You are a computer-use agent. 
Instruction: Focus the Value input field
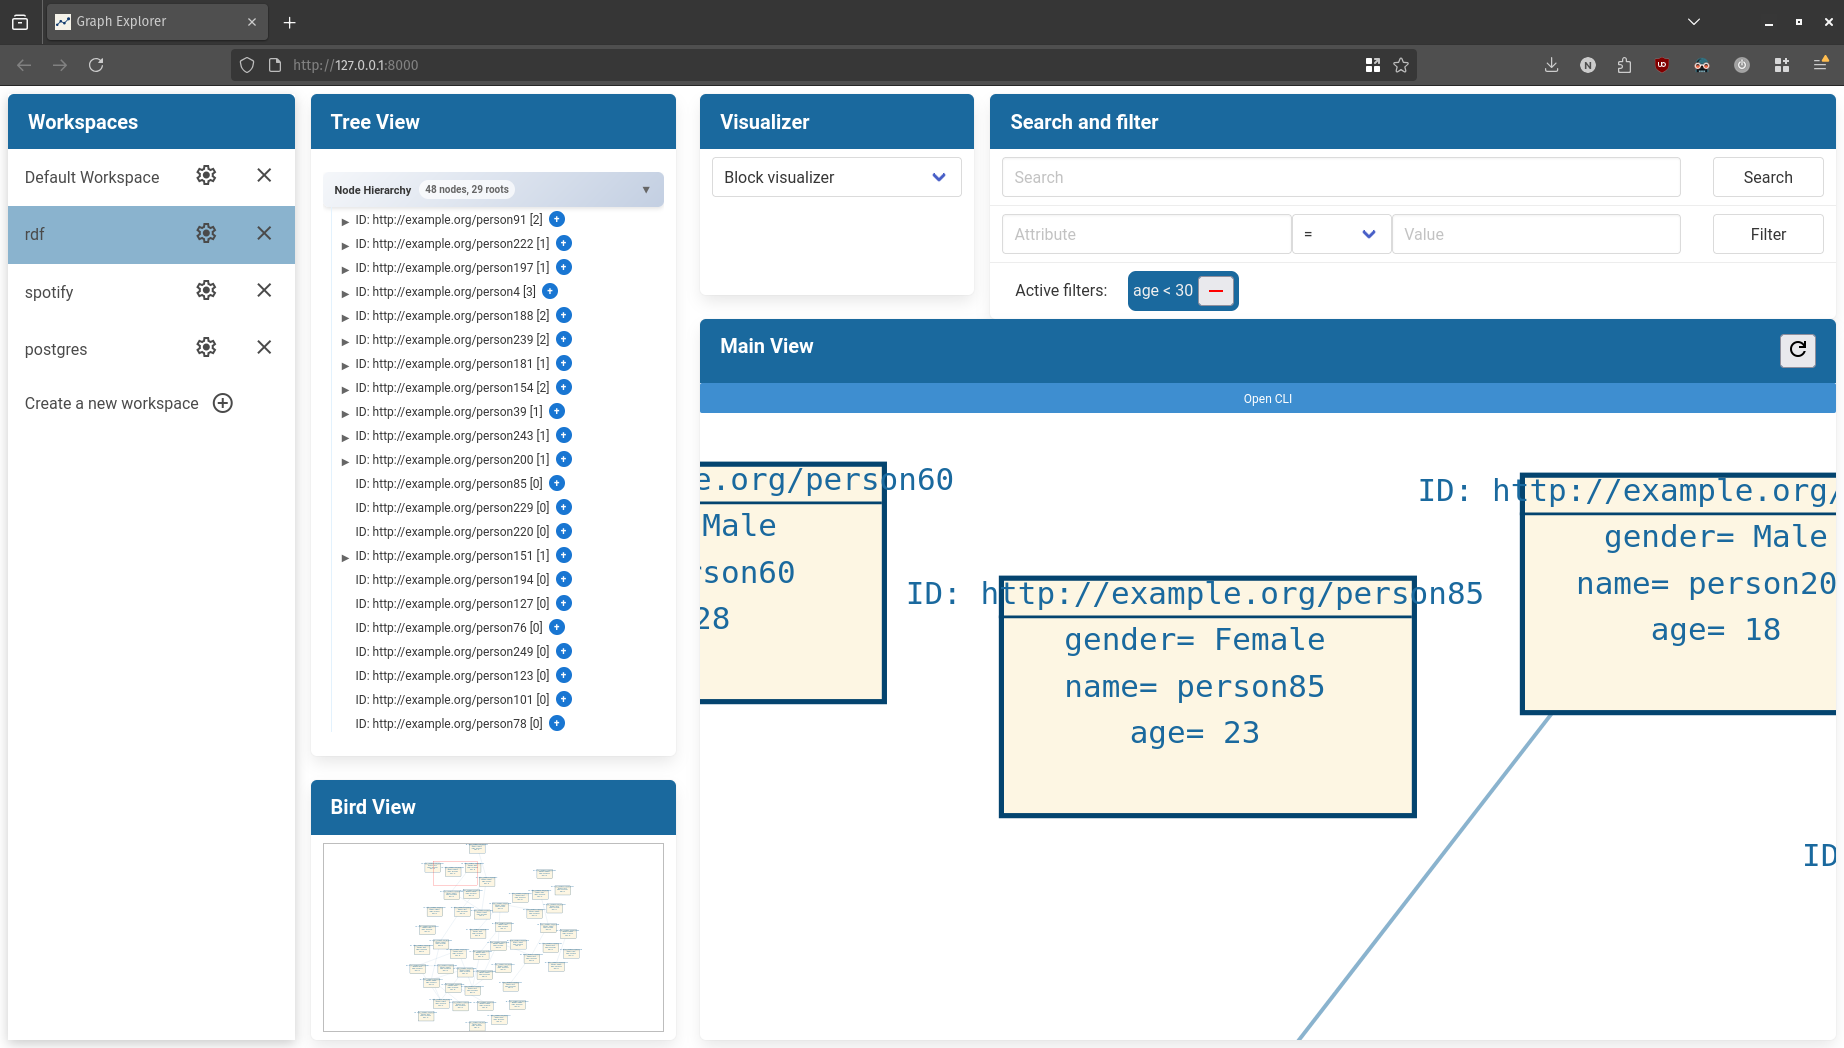click(1535, 234)
